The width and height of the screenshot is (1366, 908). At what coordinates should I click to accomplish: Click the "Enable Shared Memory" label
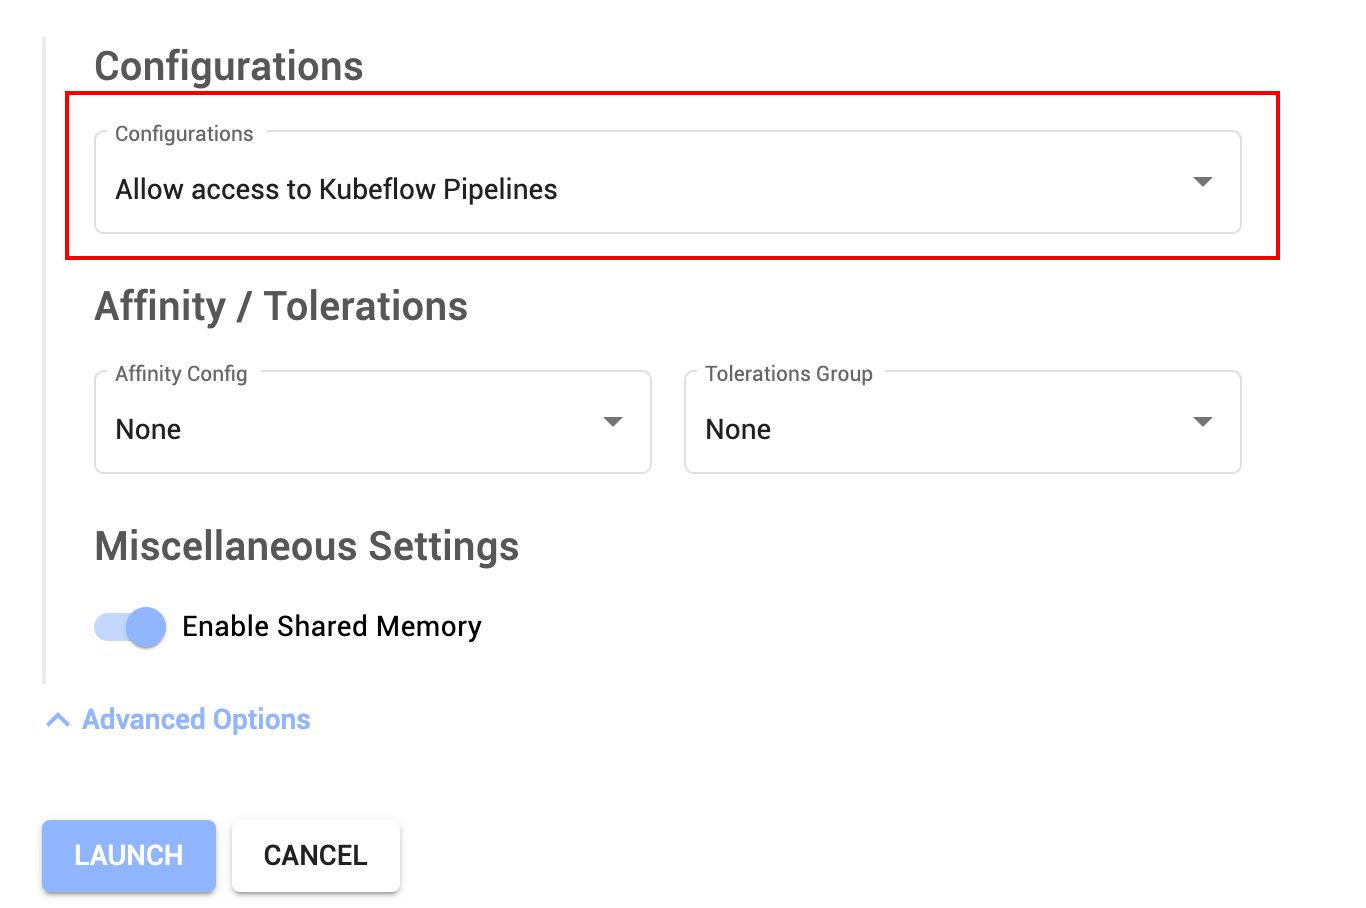(x=332, y=627)
